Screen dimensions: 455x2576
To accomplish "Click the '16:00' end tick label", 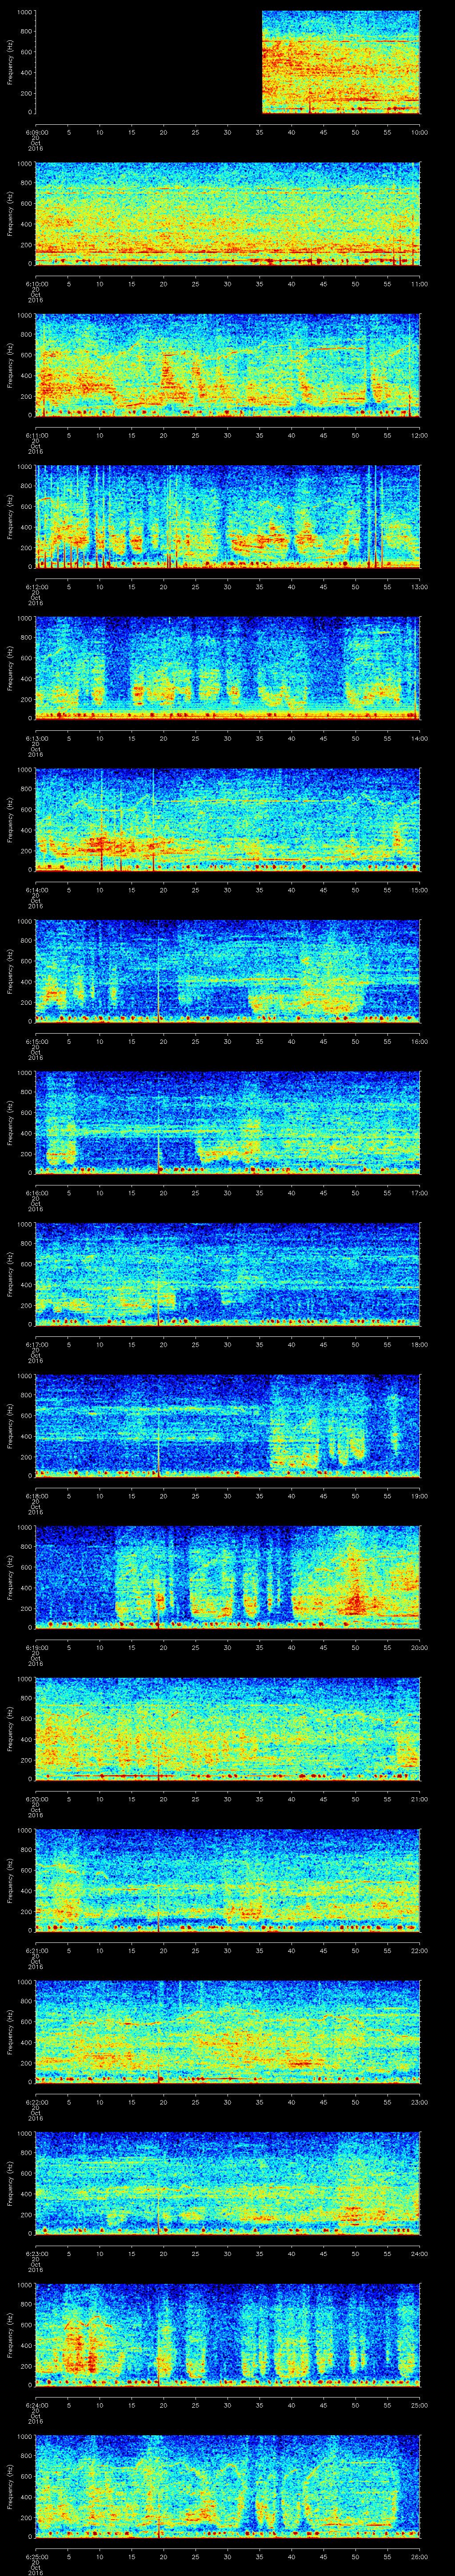I will [x=420, y=1041].
